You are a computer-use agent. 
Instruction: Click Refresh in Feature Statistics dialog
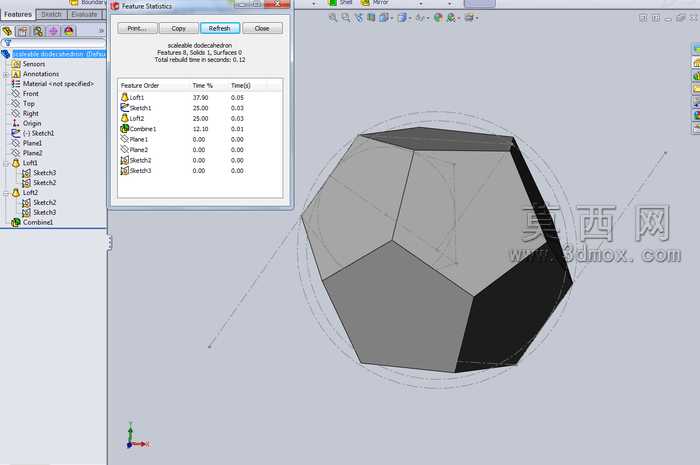(220, 28)
